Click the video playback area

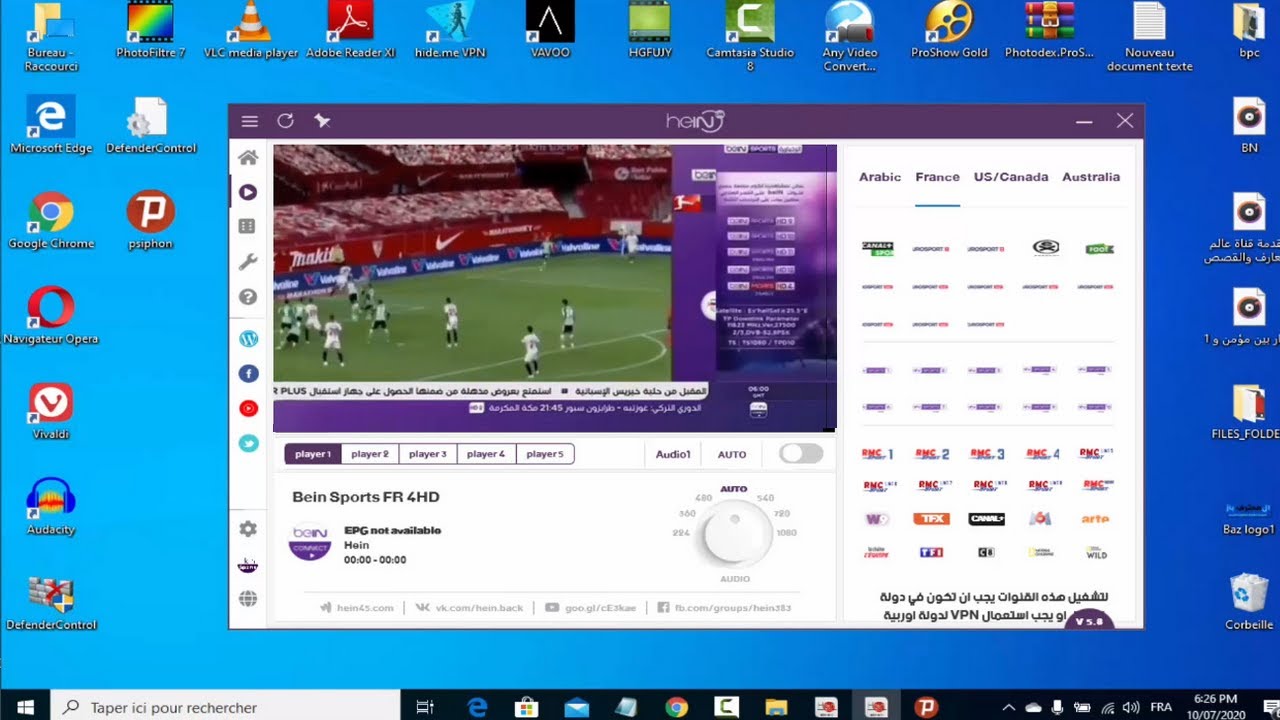554,288
